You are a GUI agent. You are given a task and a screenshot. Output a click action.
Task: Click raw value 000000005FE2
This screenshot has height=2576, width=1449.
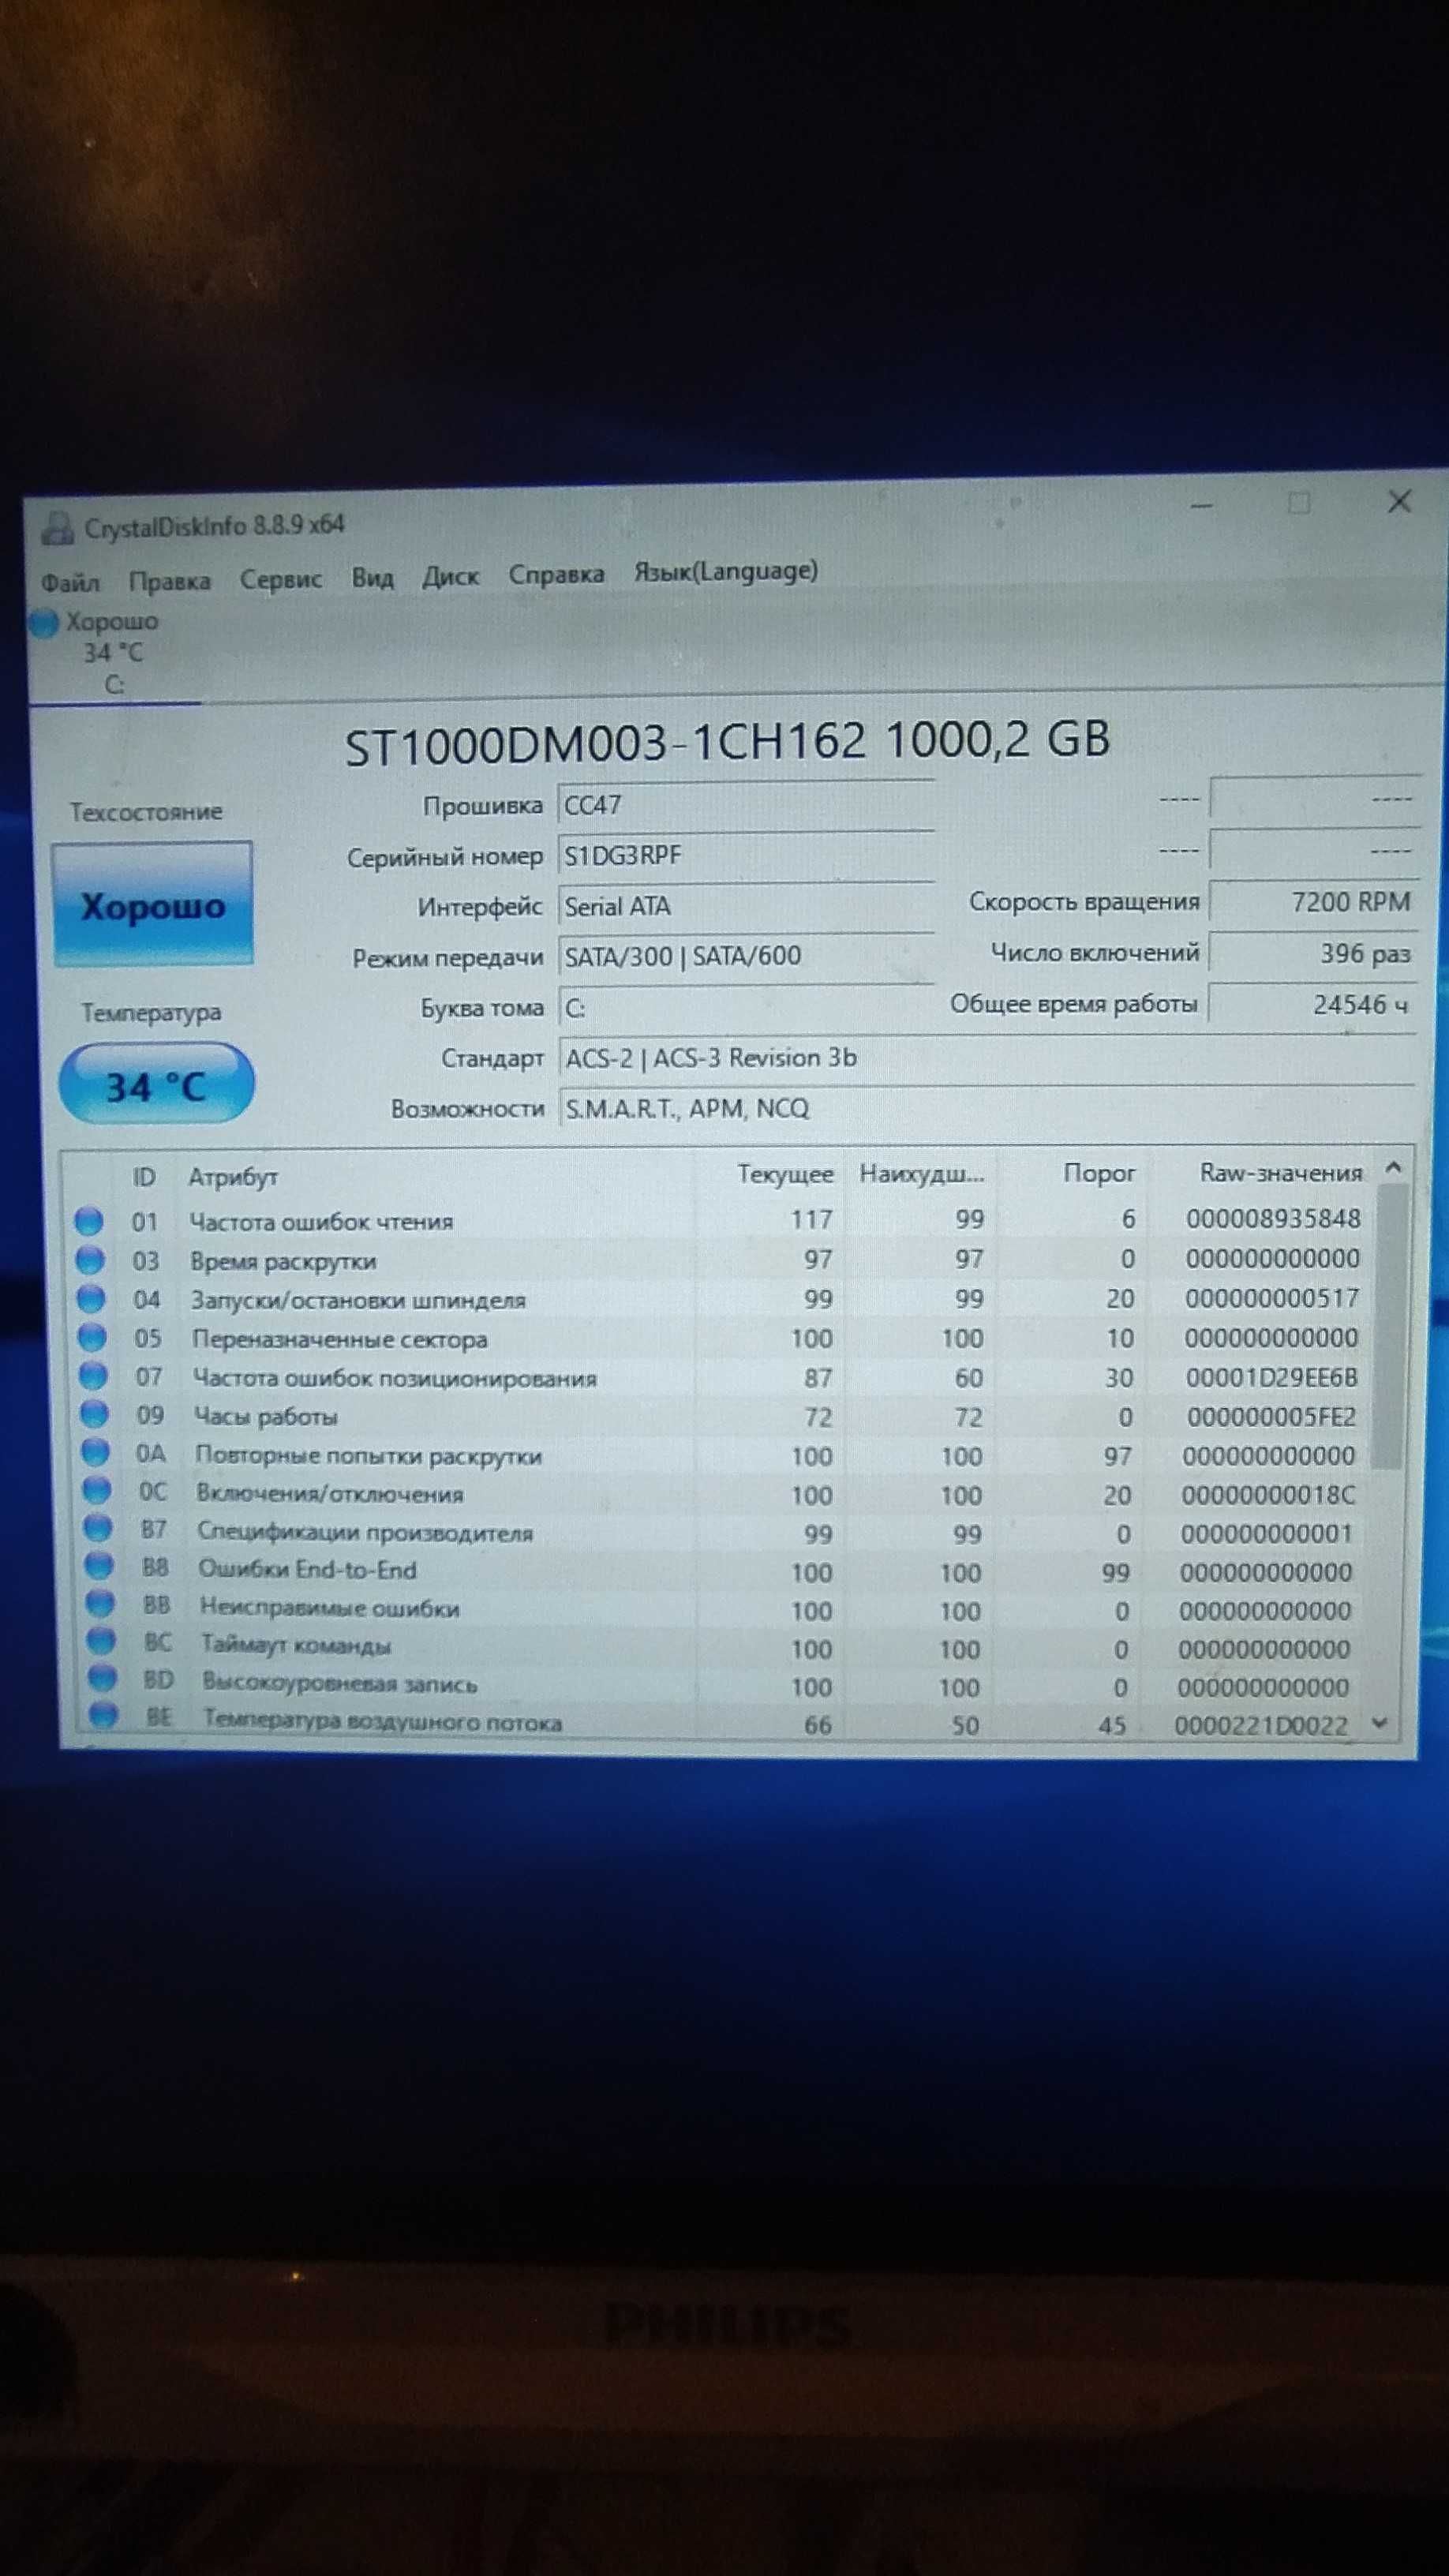1271,1417
